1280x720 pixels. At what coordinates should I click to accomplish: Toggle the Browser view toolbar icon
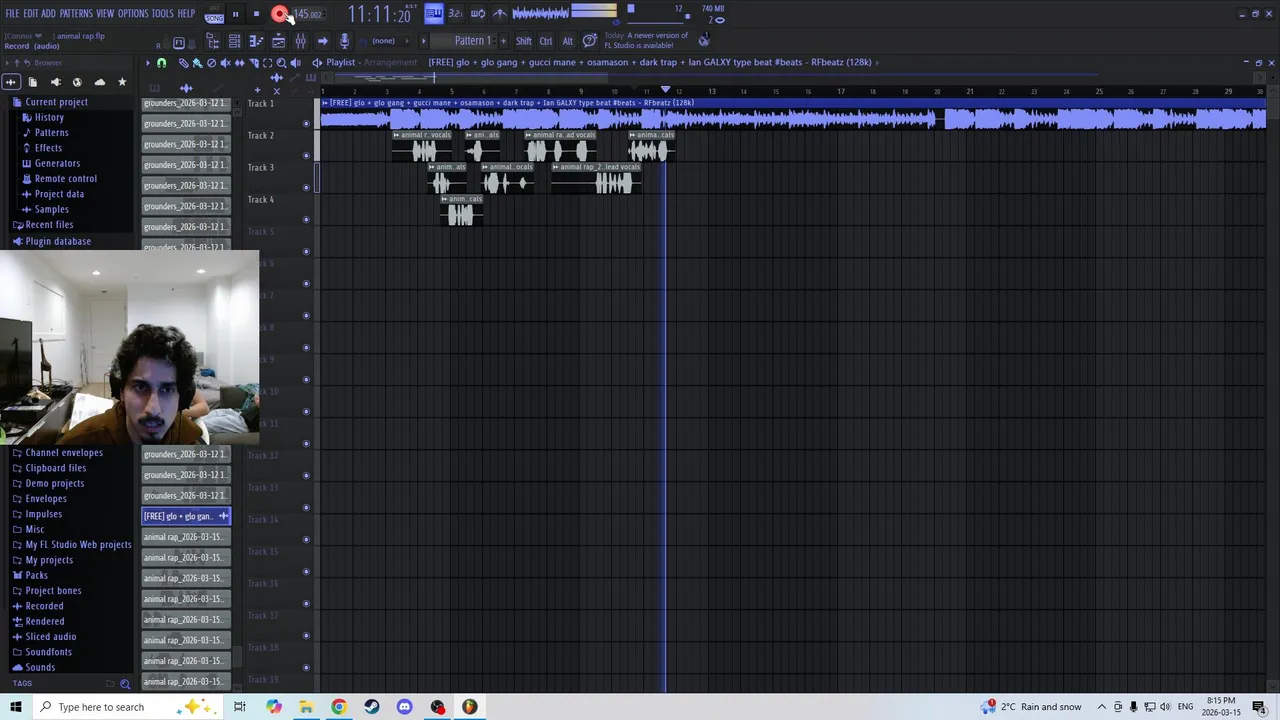point(212,41)
